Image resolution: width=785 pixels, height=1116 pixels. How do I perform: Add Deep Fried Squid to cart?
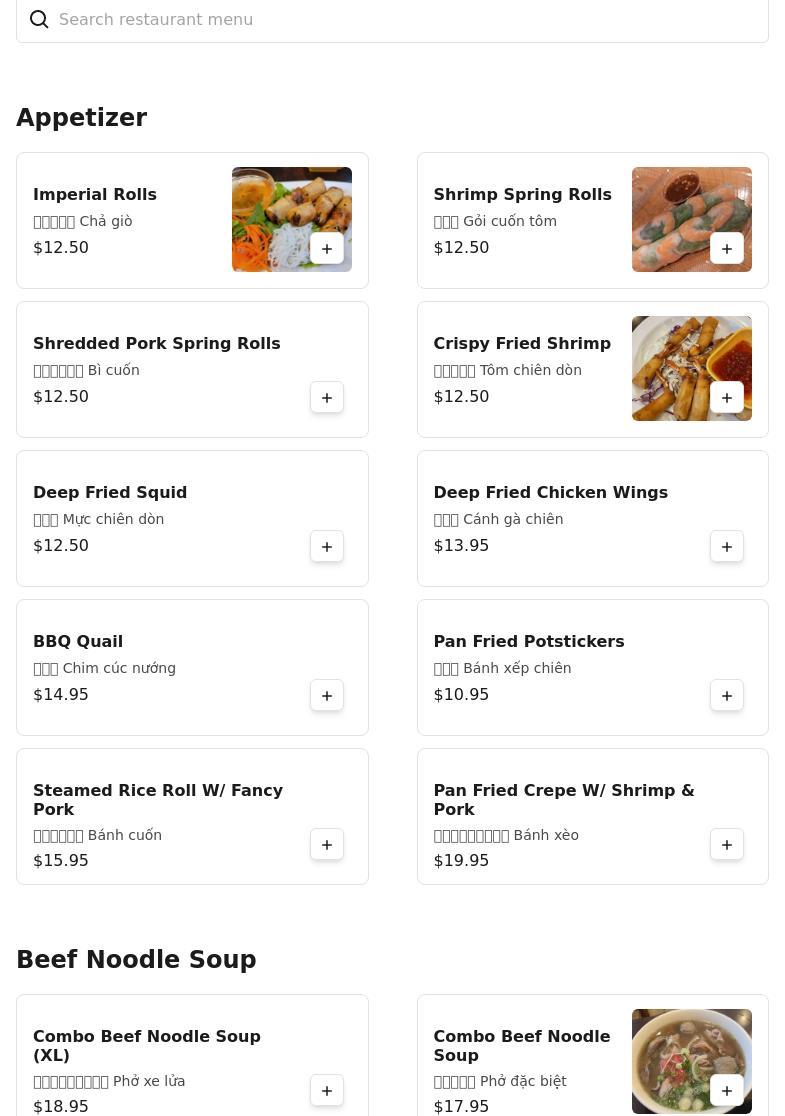tap(327, 547)
